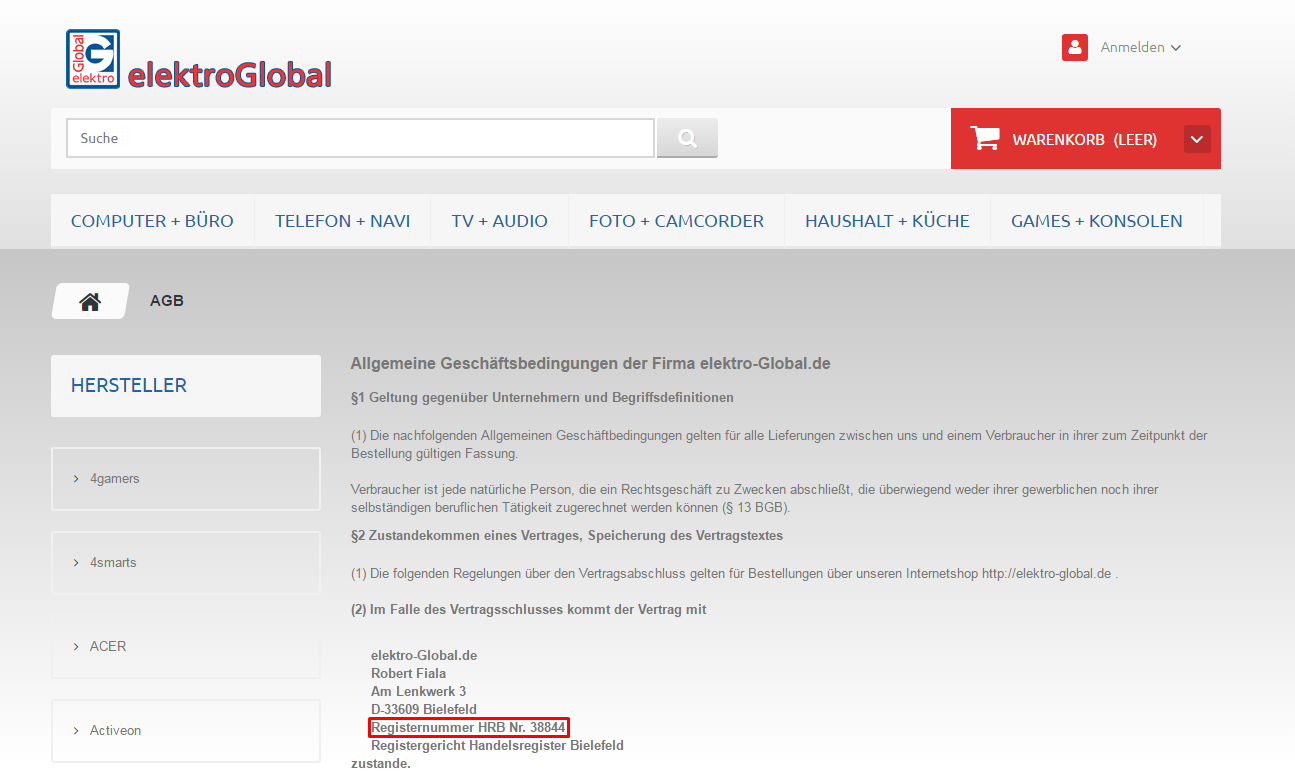Open TV + Audio menu
The width and height of the screenshot is (1295, 779).
tap(500, 221)
